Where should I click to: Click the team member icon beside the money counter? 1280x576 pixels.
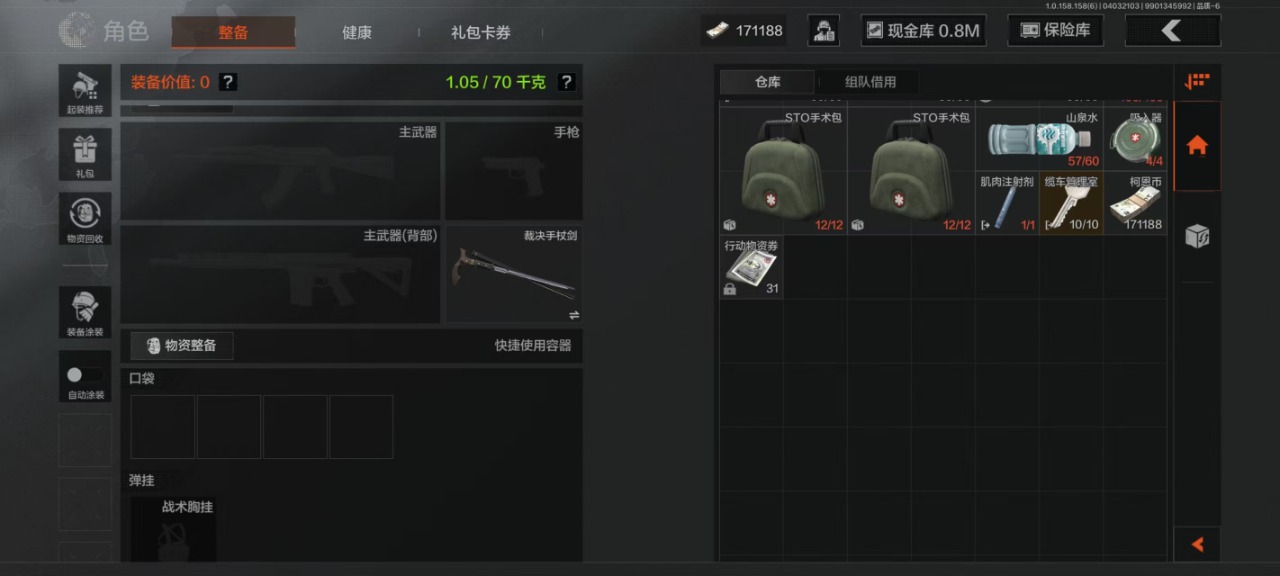823,31
